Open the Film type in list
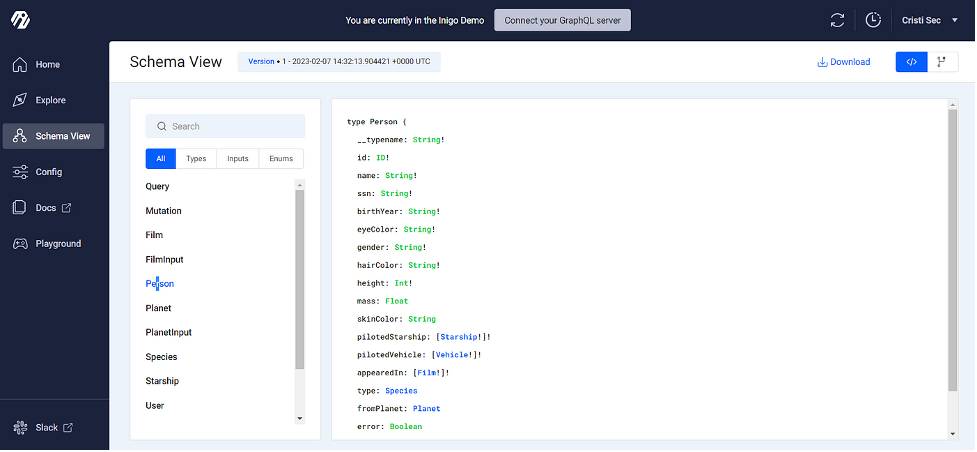 154,235
